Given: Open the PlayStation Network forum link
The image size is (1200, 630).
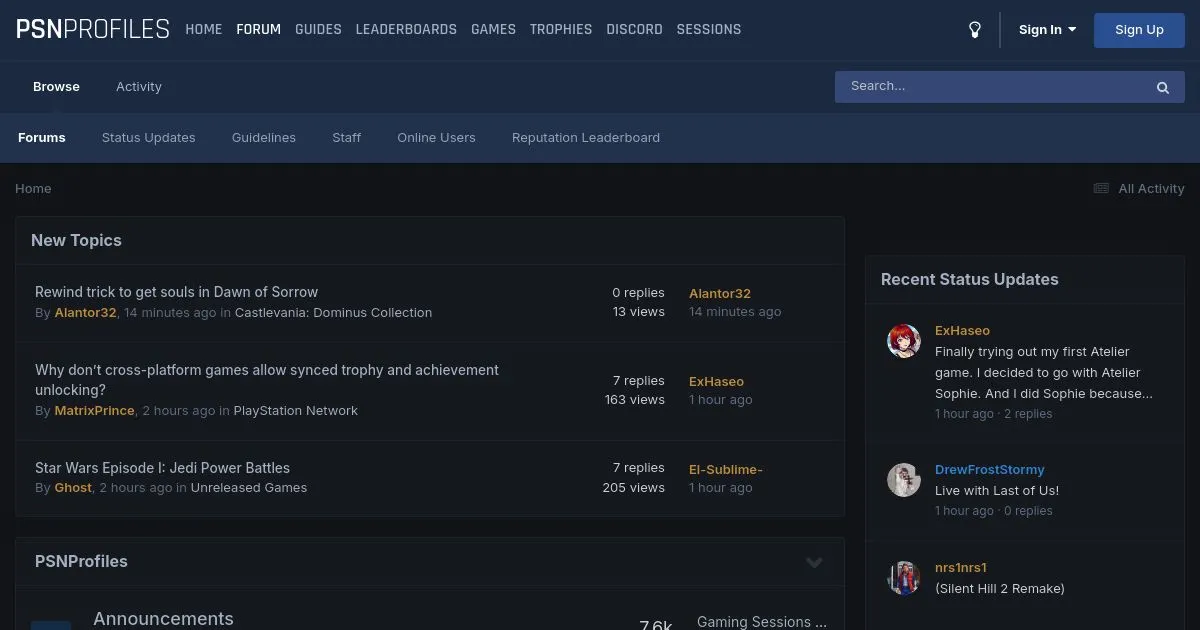Looking at the screenshot, I should (296, 411).
